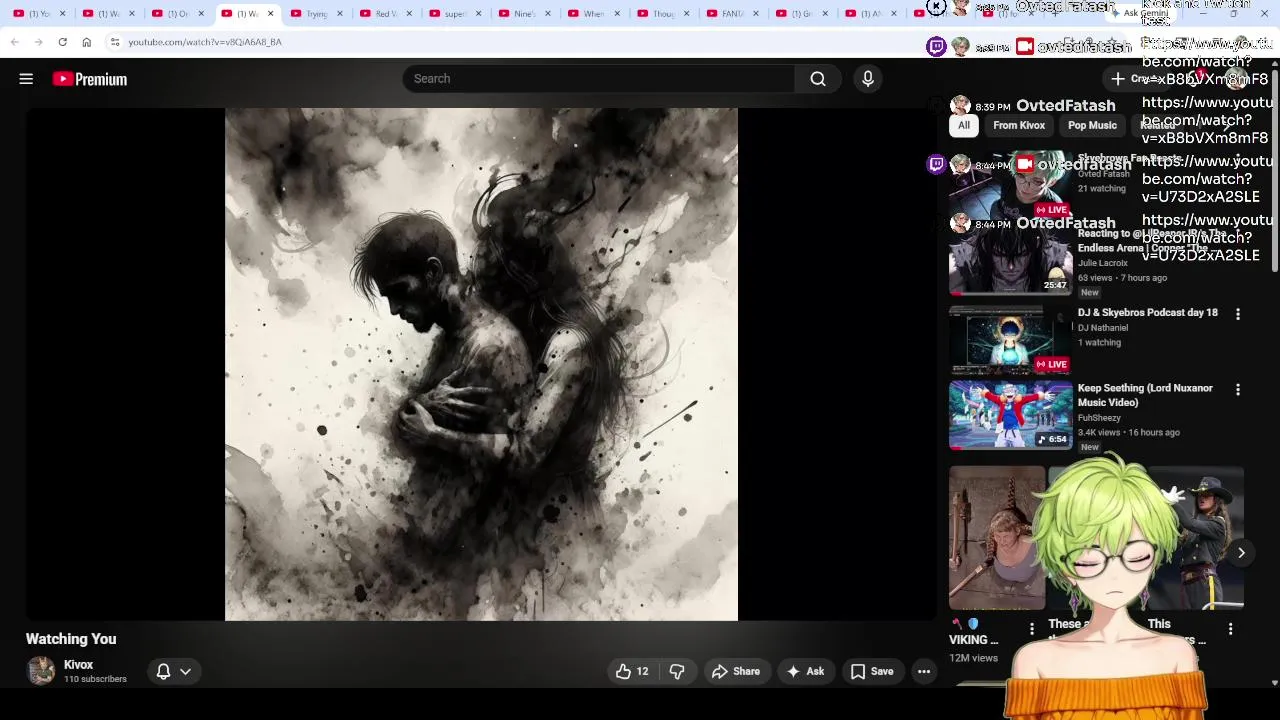Toggle the notification bell for Kivox
This screenshot has height=720, width=1280.
coord(163,672)
